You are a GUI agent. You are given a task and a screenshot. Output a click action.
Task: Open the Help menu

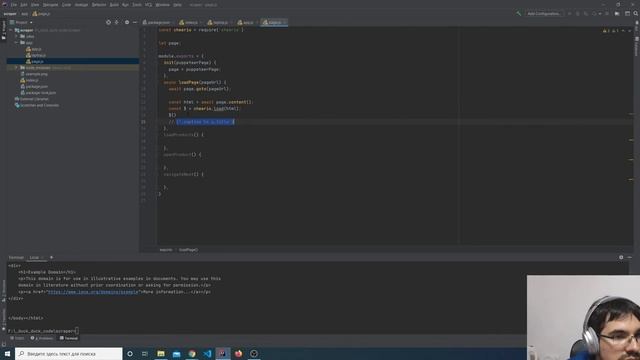(177, 5)
